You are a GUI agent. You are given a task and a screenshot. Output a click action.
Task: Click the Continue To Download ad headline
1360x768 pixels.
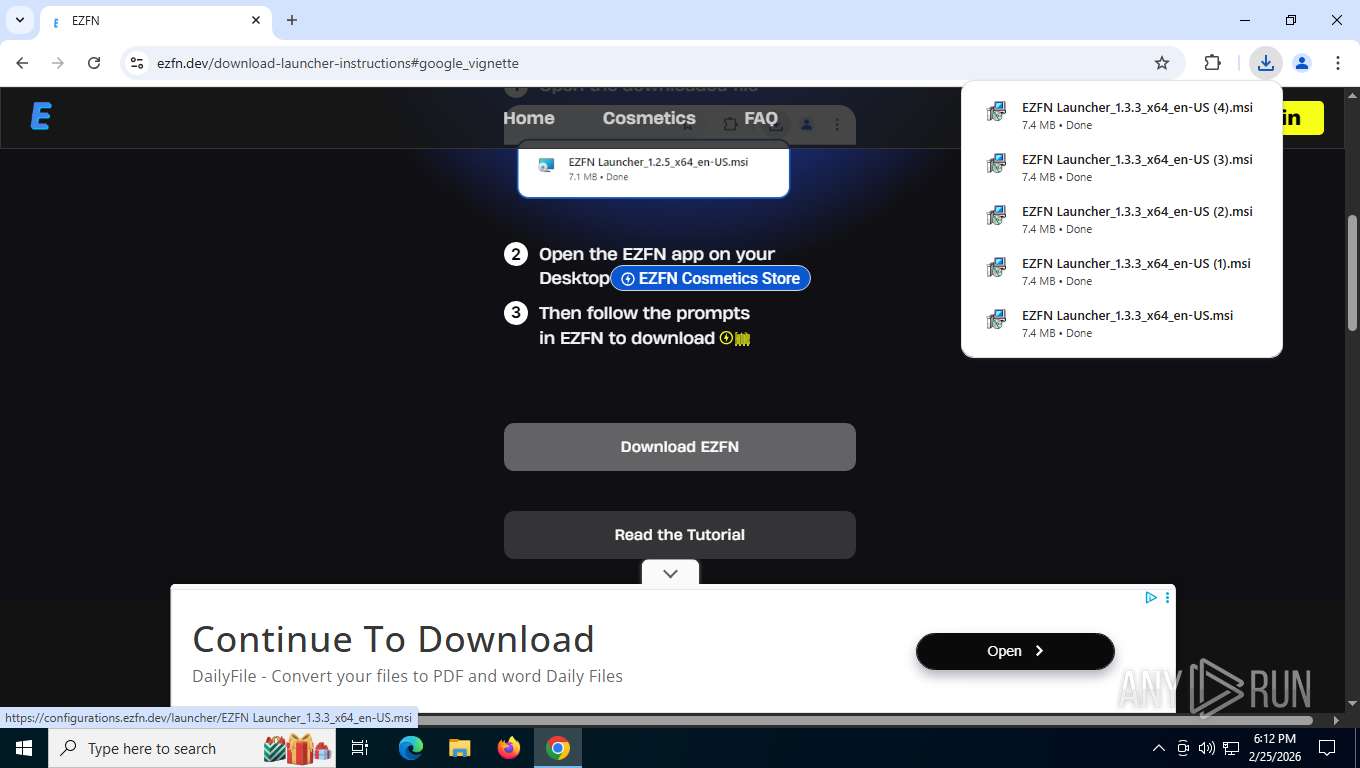393,639
